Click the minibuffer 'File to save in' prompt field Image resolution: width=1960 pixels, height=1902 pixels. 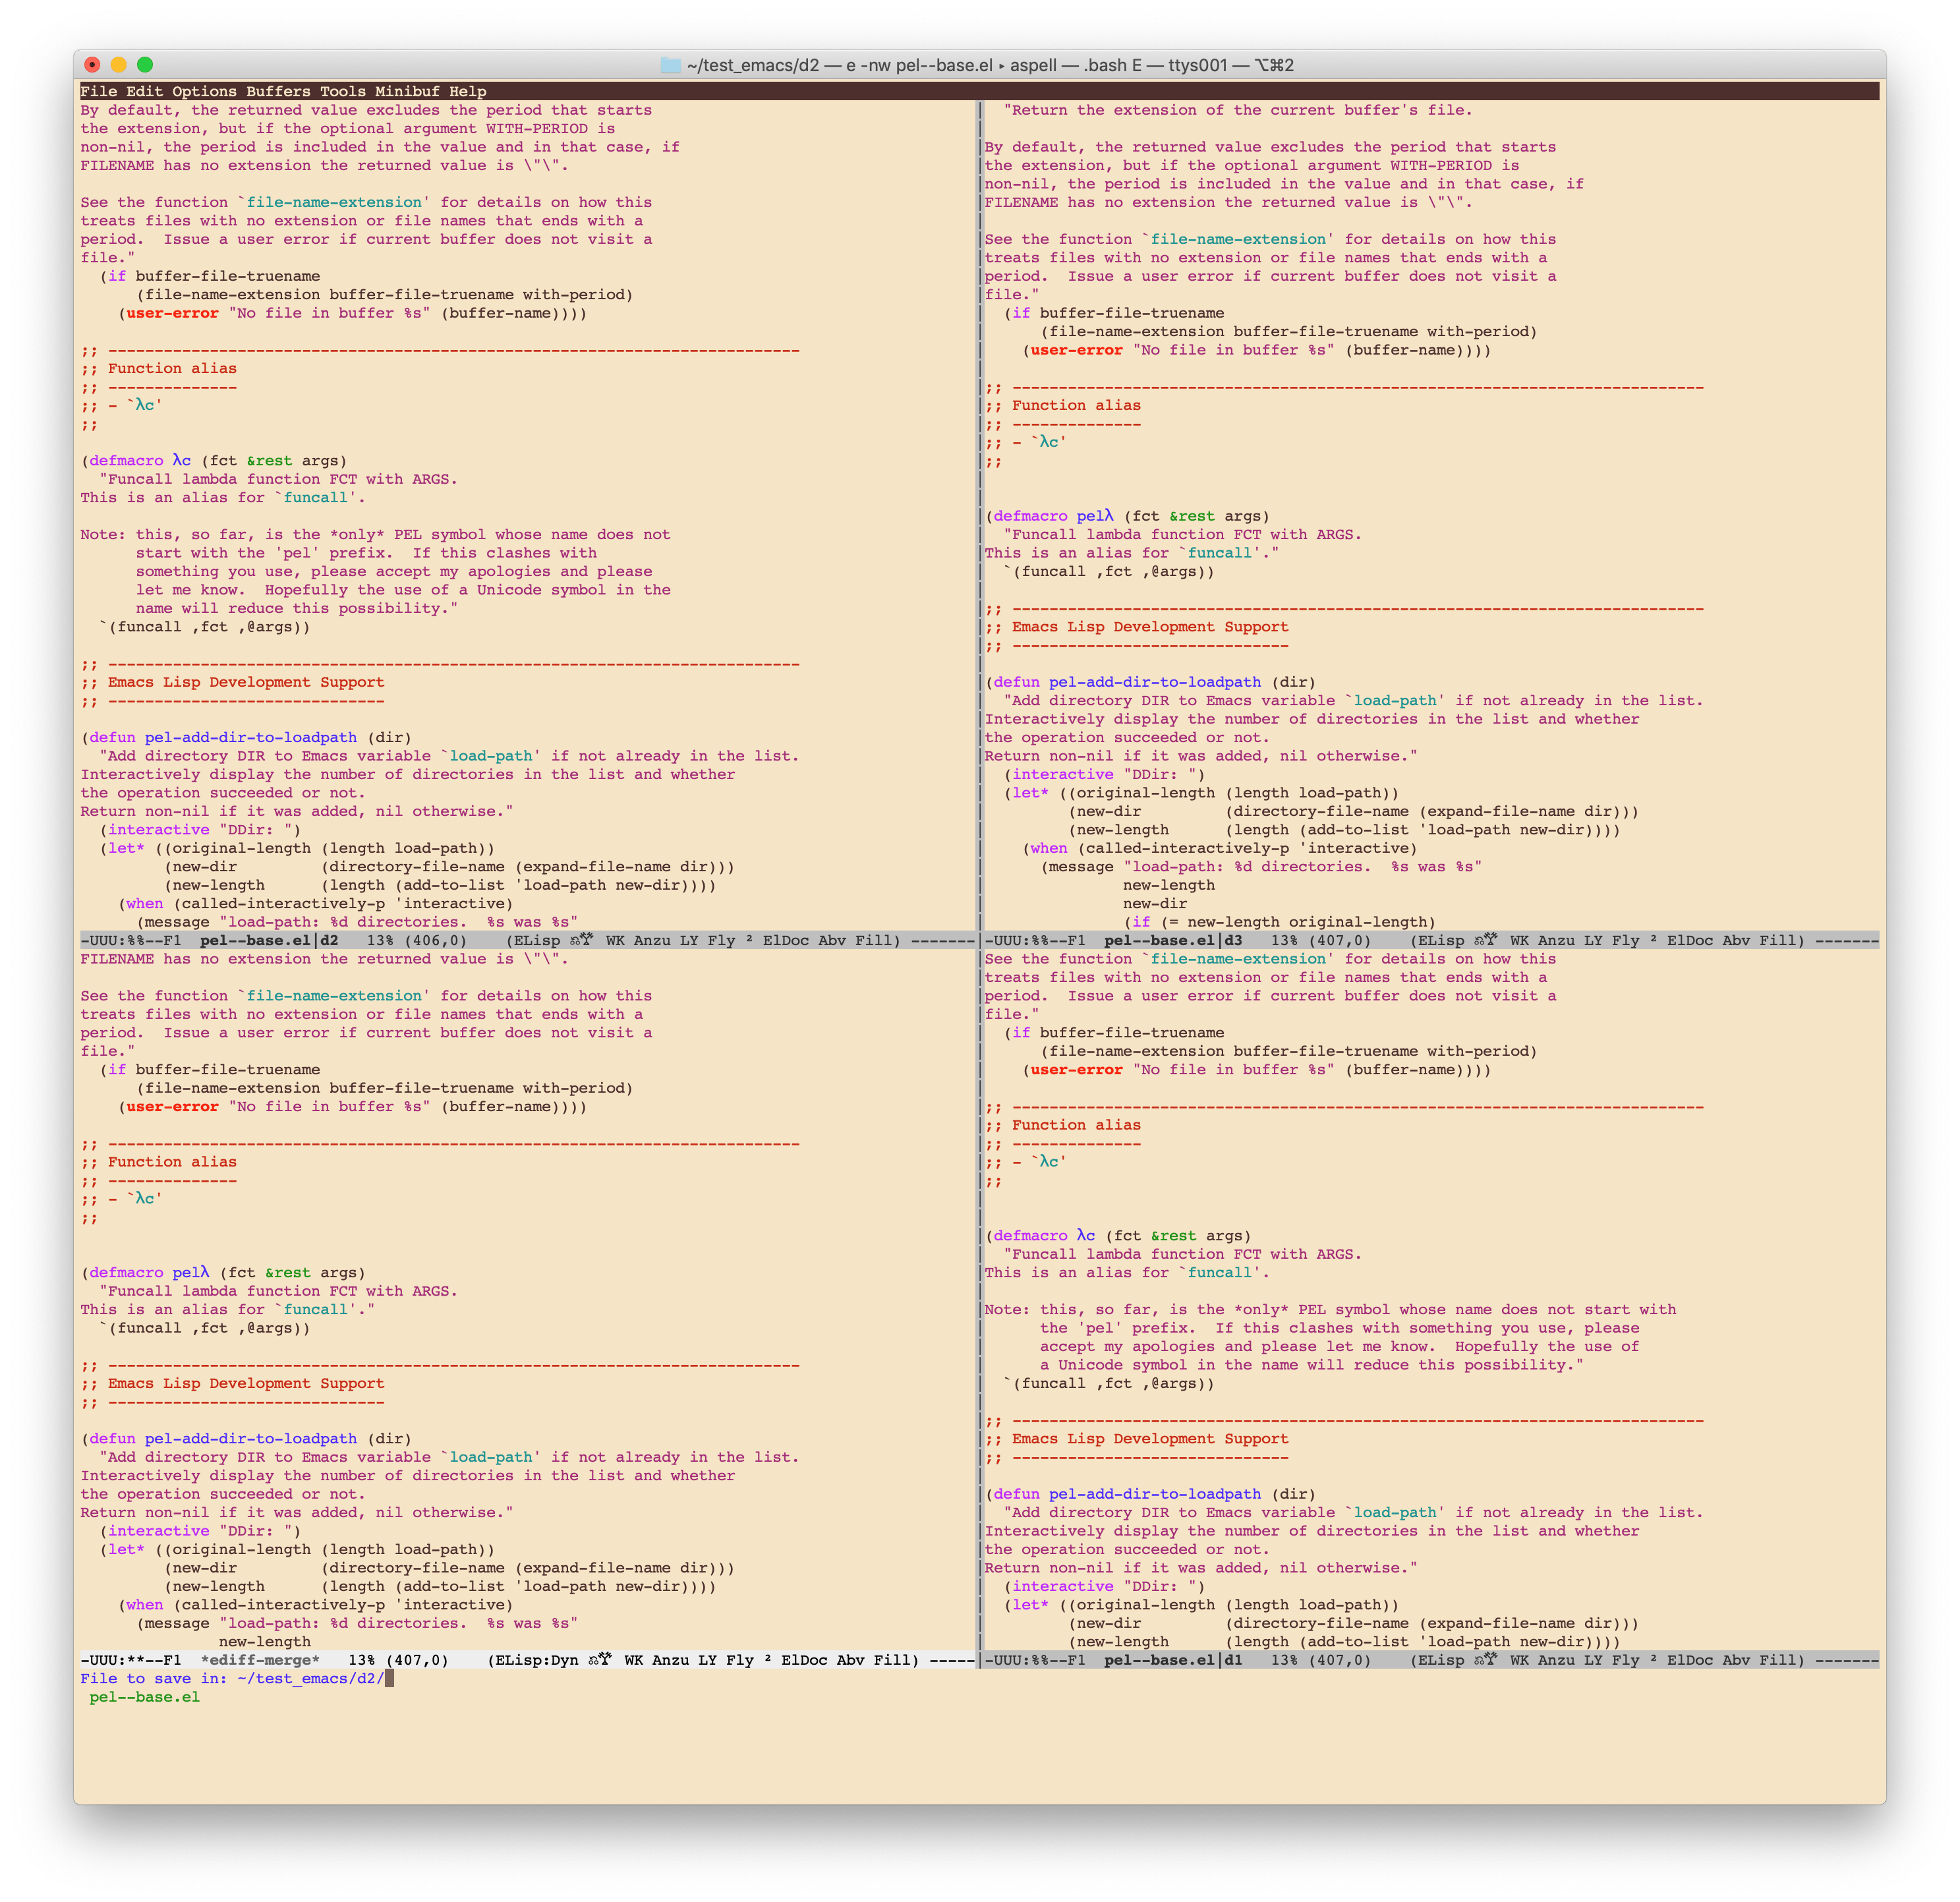[x=237, y=1678]
